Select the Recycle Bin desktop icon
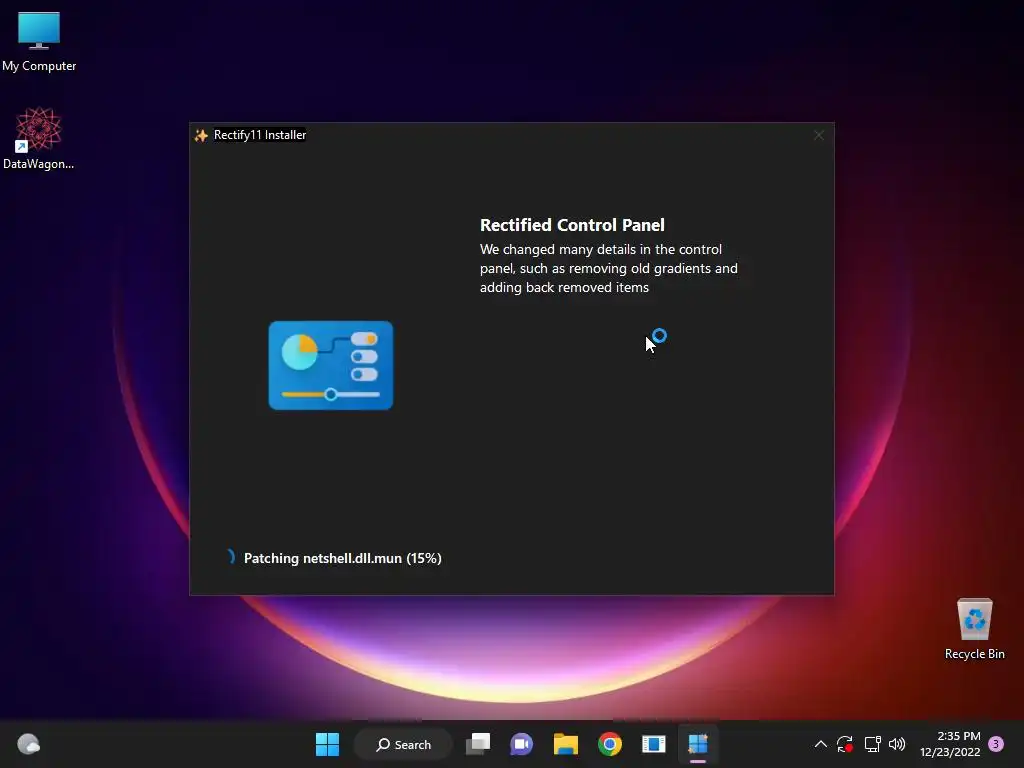The height and width of the screenshot is (768, 1024). click(x=974, y=629)
